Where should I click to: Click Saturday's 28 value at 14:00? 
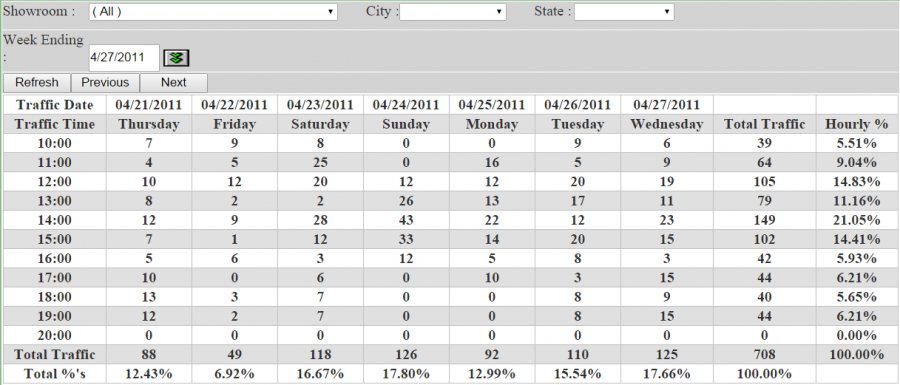point(320,220)
